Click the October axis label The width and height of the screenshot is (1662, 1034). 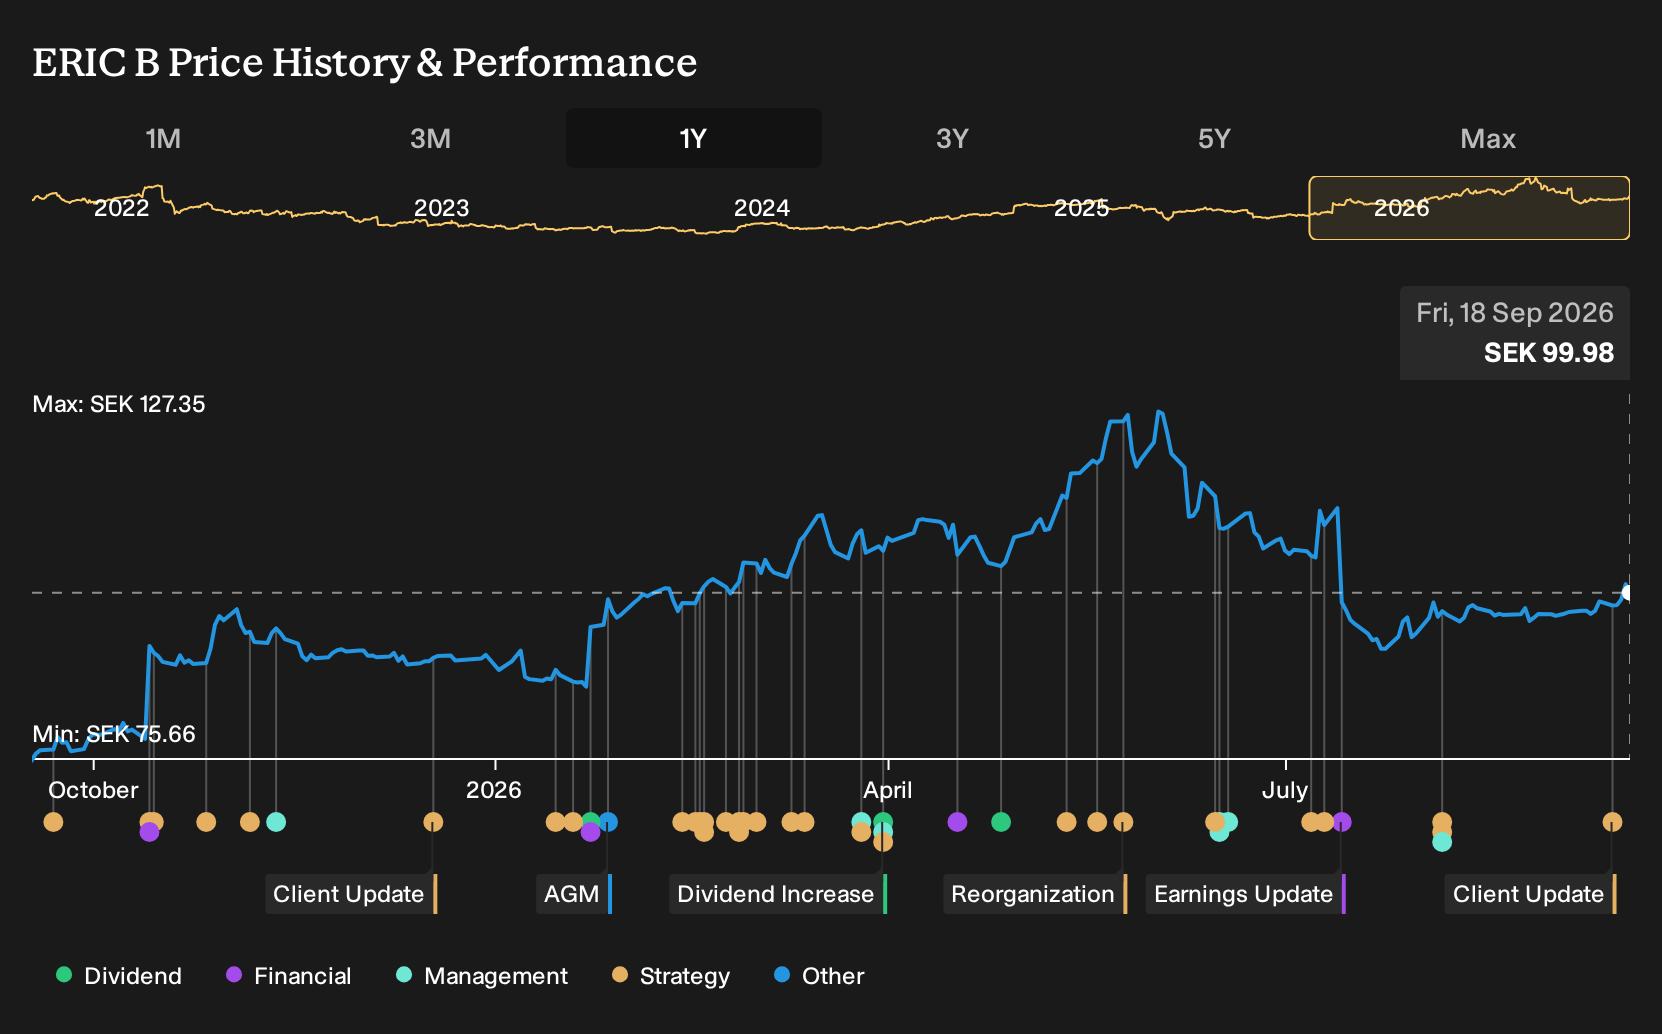pos(93,790)
